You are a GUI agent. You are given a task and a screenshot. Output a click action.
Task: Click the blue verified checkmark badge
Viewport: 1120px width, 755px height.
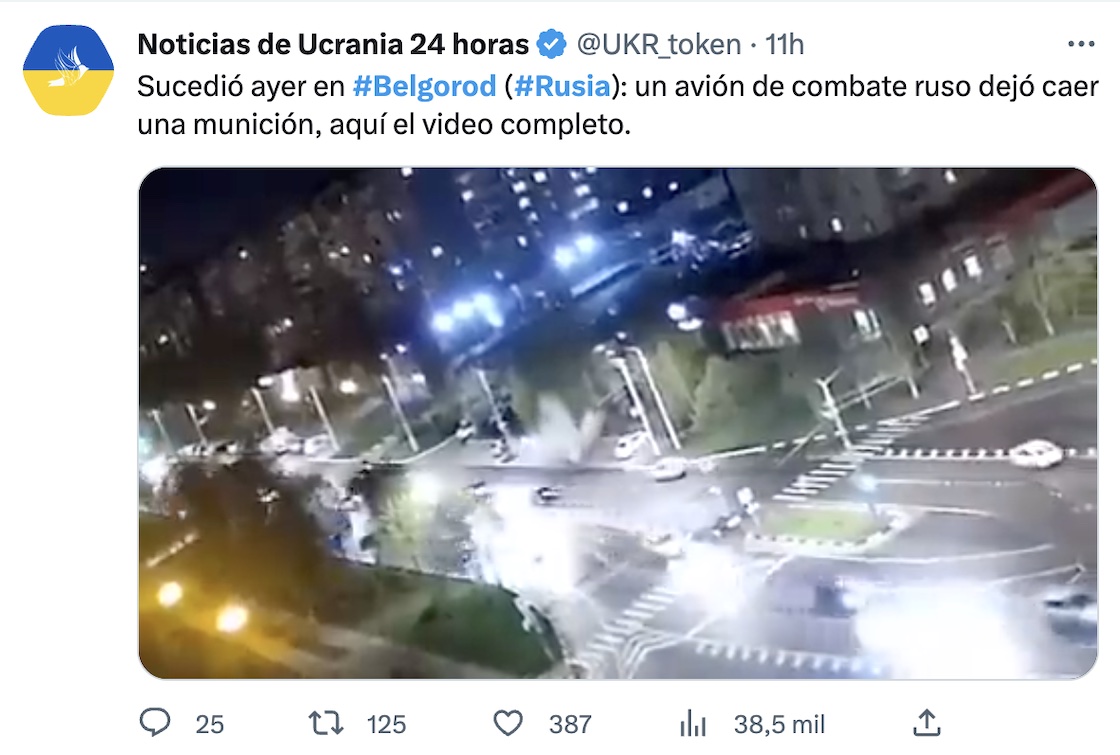click(x=551, y=44)
